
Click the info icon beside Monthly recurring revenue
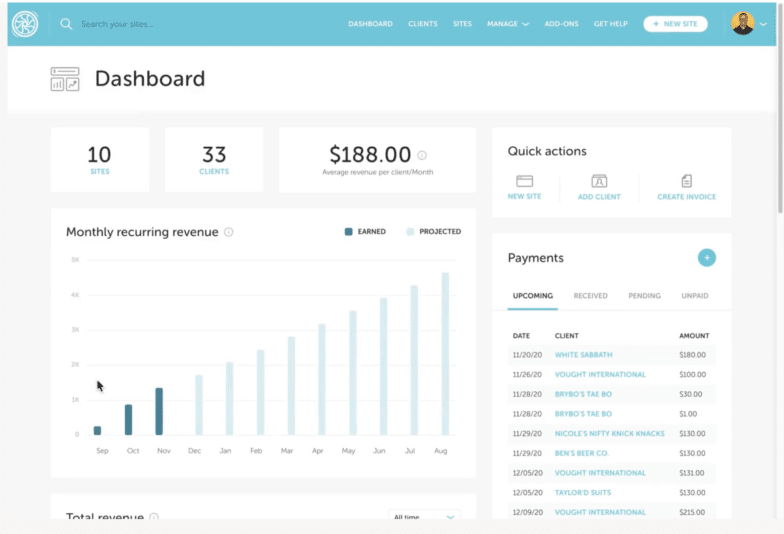(229, 232)
